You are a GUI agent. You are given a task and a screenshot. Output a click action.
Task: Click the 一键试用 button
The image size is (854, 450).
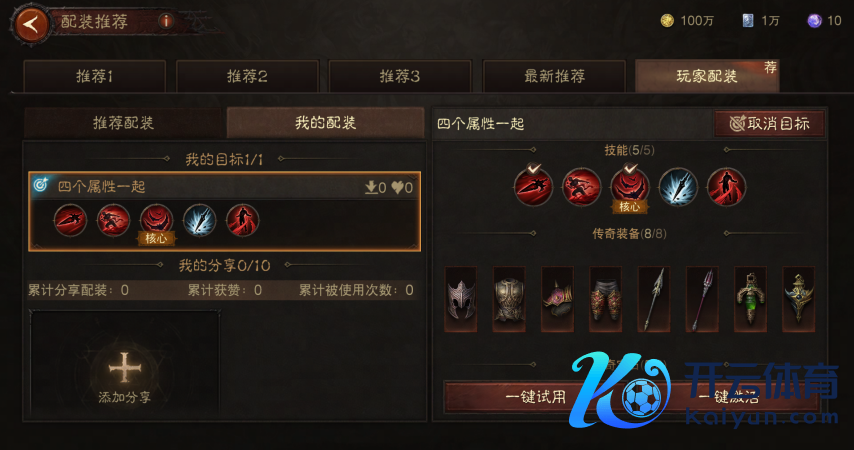(x=536, y=397)
